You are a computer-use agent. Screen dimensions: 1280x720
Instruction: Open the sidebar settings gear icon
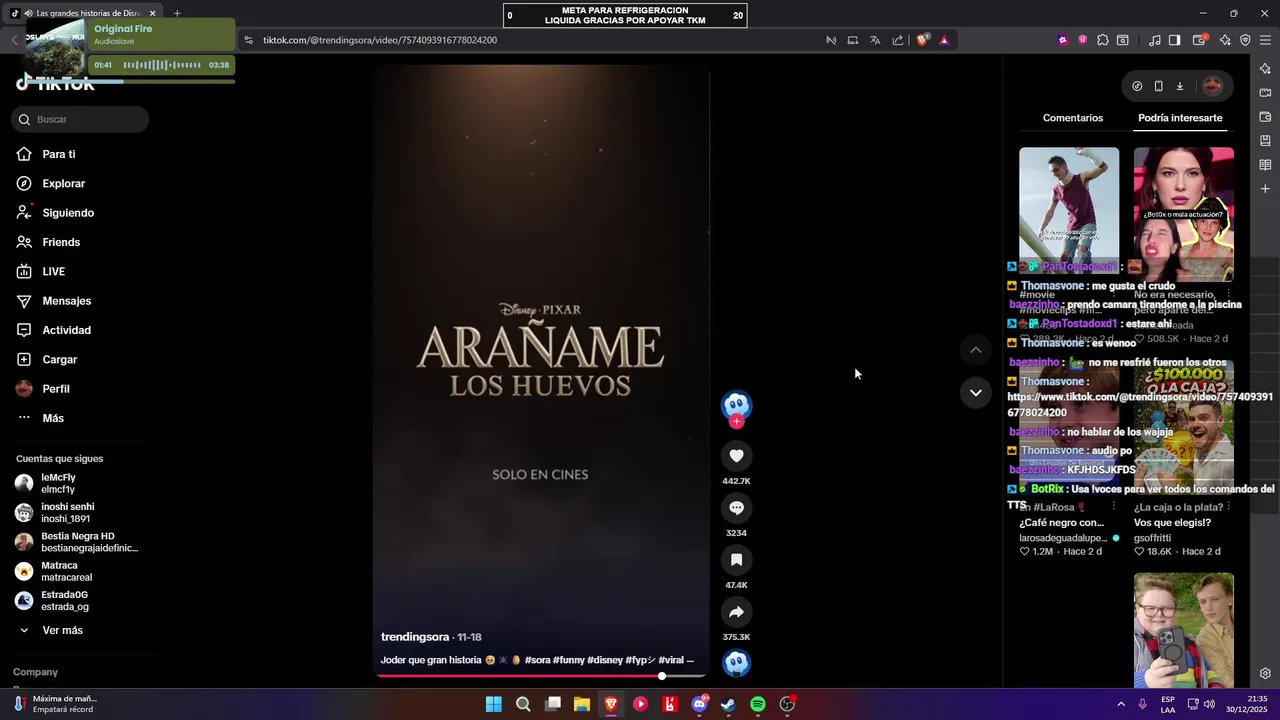(x=1265, y=674)
